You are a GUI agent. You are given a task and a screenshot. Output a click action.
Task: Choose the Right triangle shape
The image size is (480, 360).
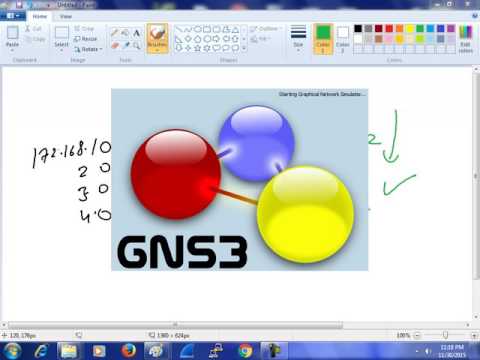tap(179, 39)
